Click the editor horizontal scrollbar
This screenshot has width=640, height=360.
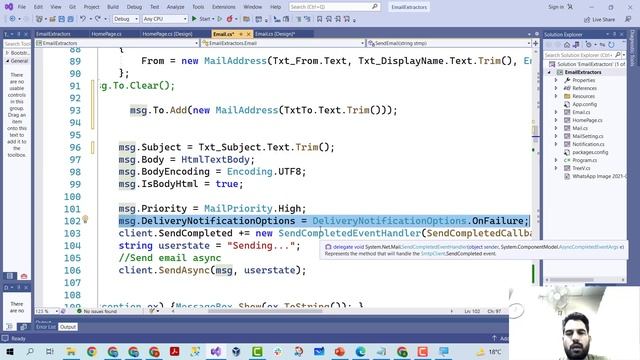point(265,311)
